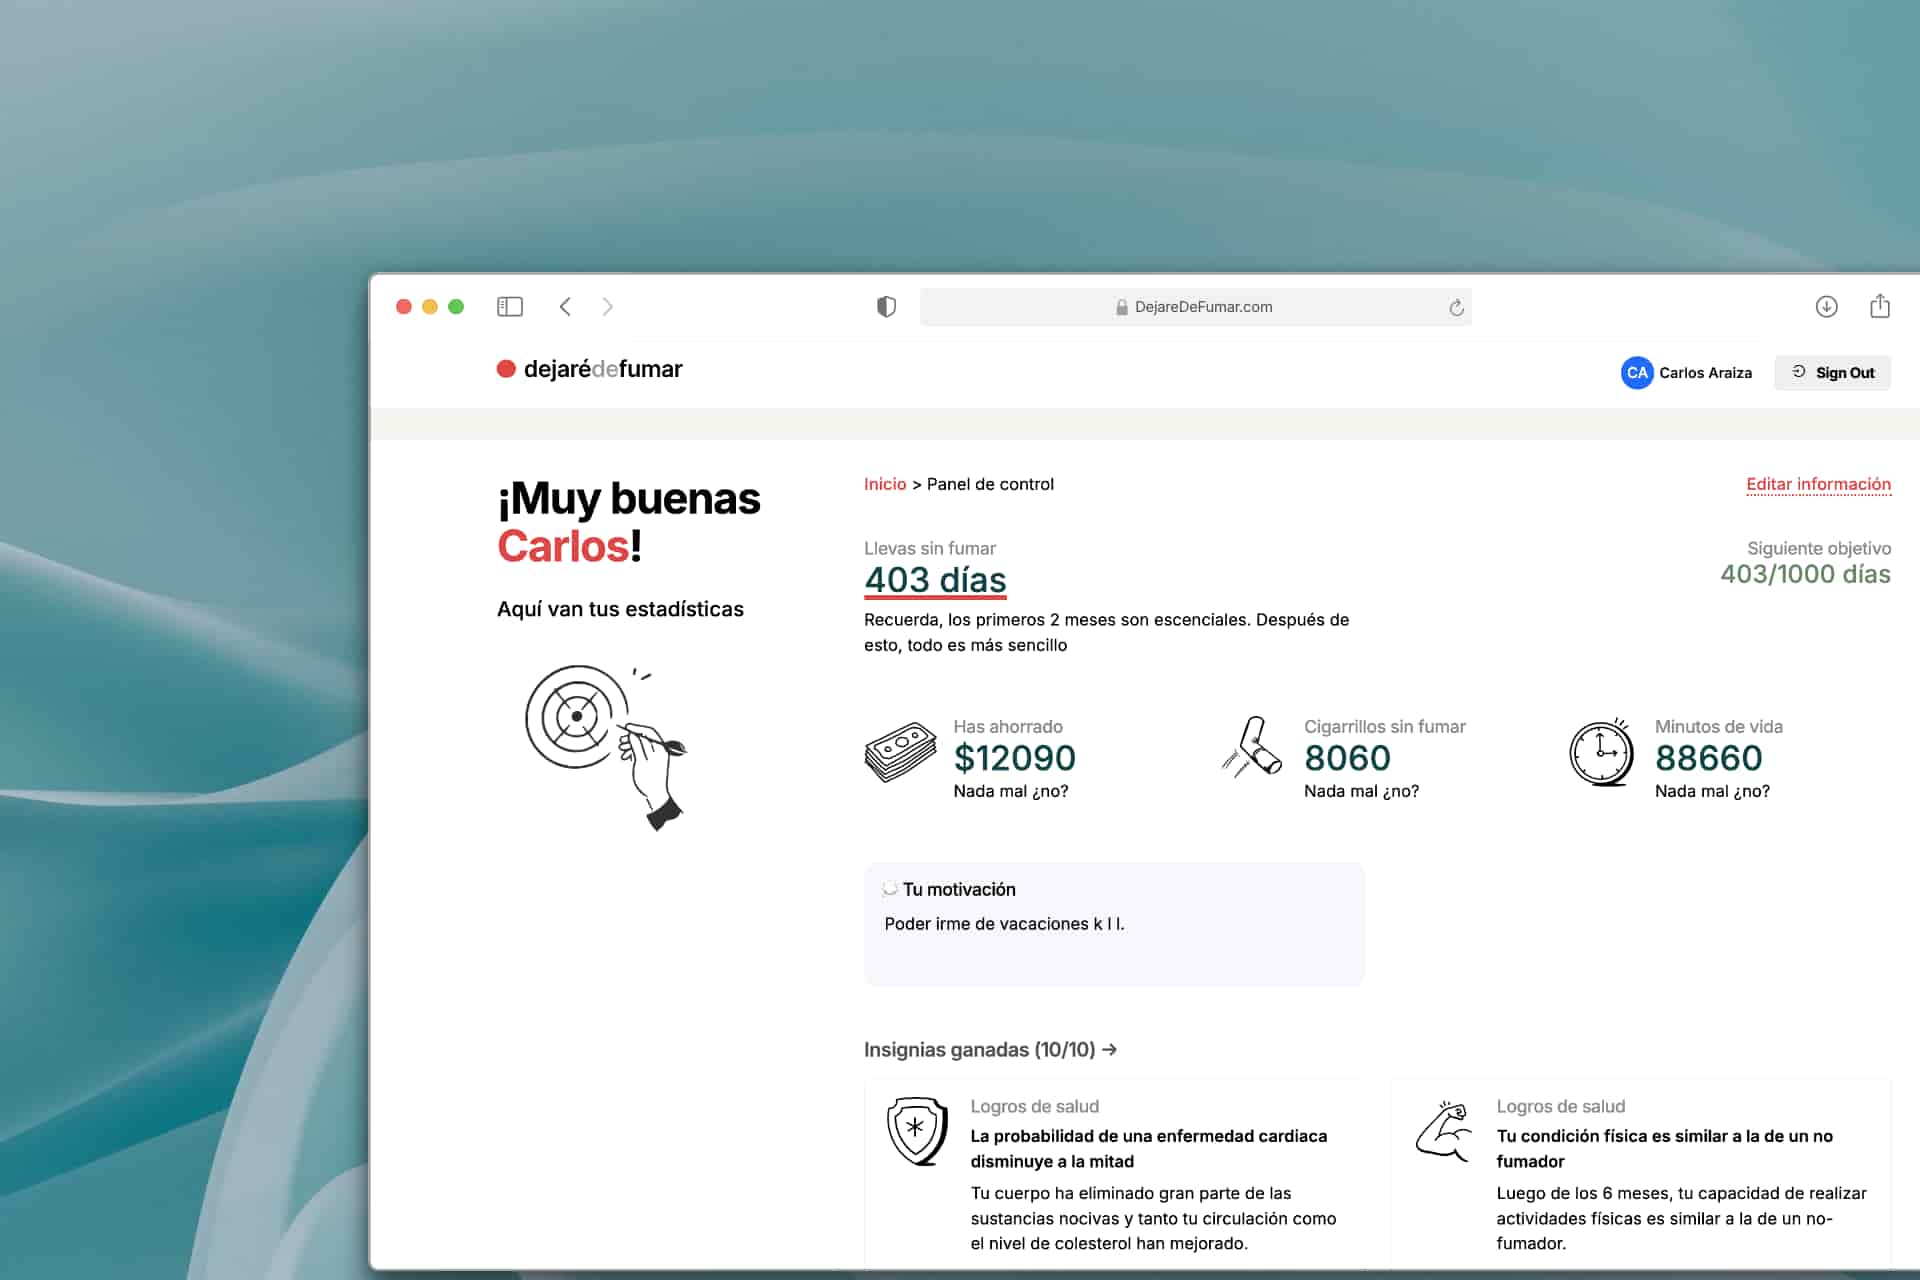Viewport: 1920px width, 1280px height.
Task: Click the flexed arm badge icon
Action: (x=1443, y=1131)
